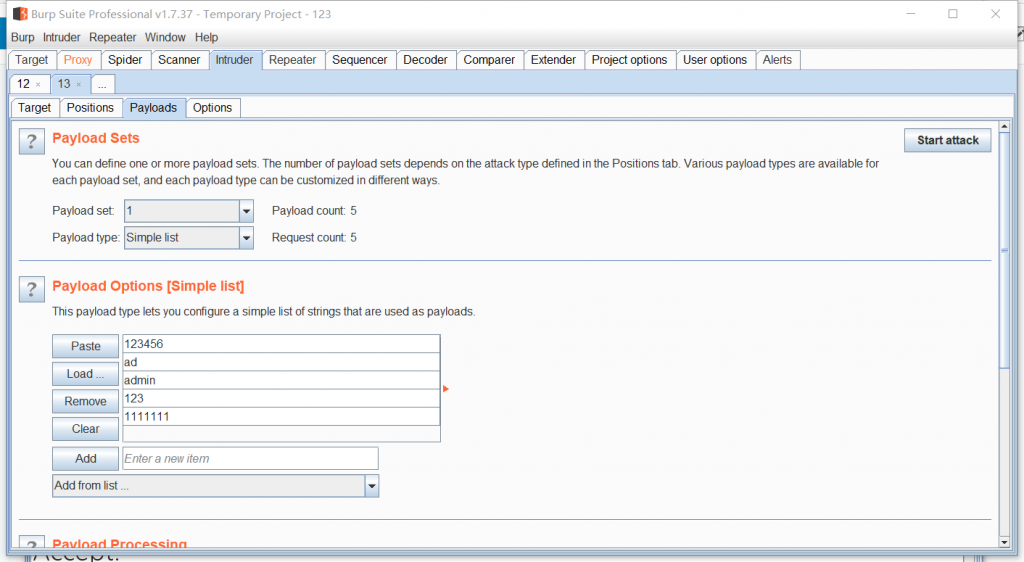Open the Payload type Simple list dropdown
Image resolution: width=1024 pixels, height=562 pixels.
click(246, 238)
